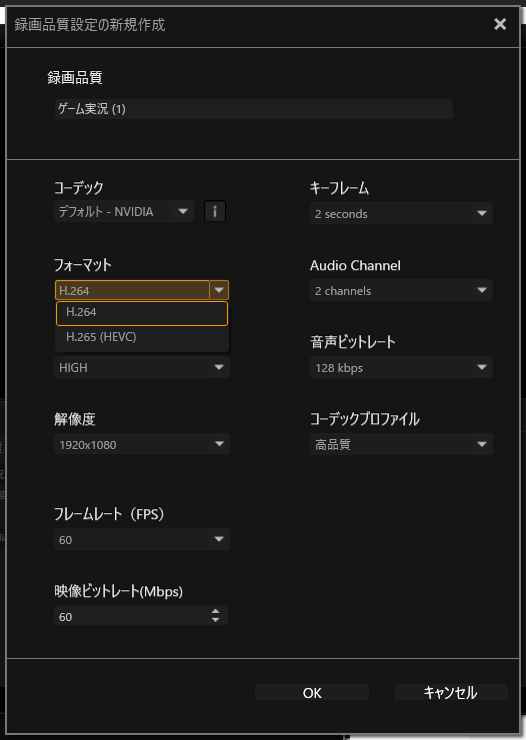Click the 録画品質 name field ゲーム実況 (1)

[254, 109]
